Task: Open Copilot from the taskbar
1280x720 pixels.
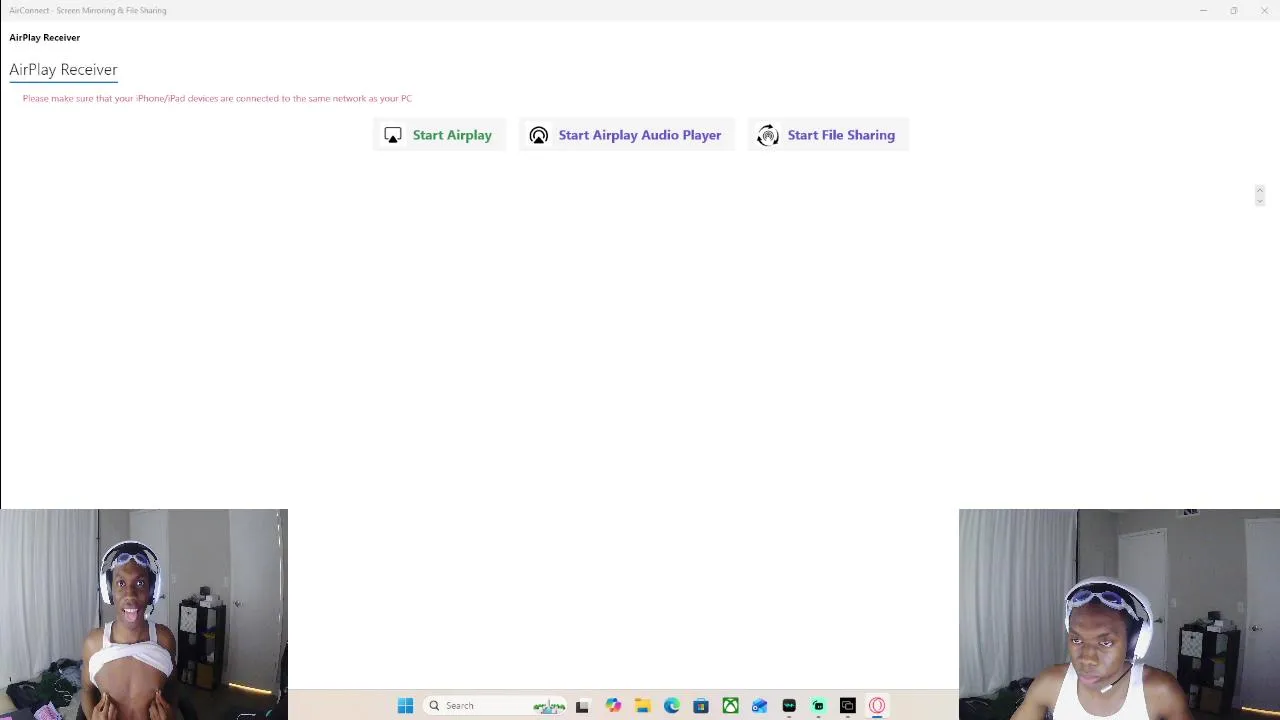Action: point(613,706)
